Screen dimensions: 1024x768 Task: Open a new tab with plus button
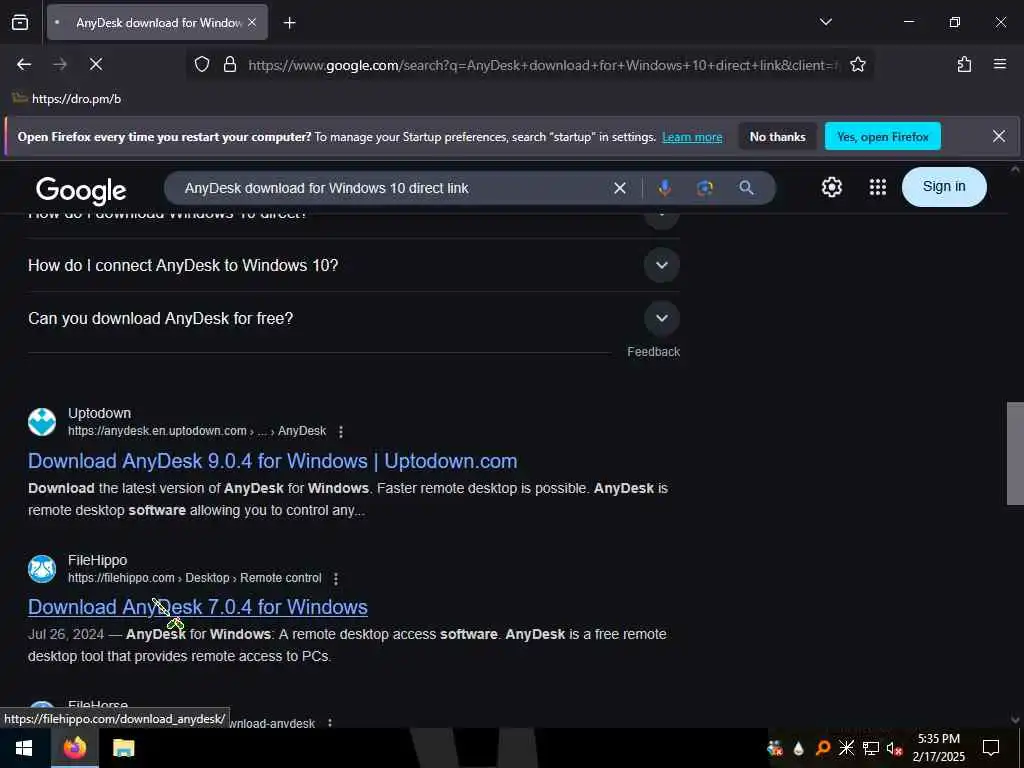pos(289,23)
